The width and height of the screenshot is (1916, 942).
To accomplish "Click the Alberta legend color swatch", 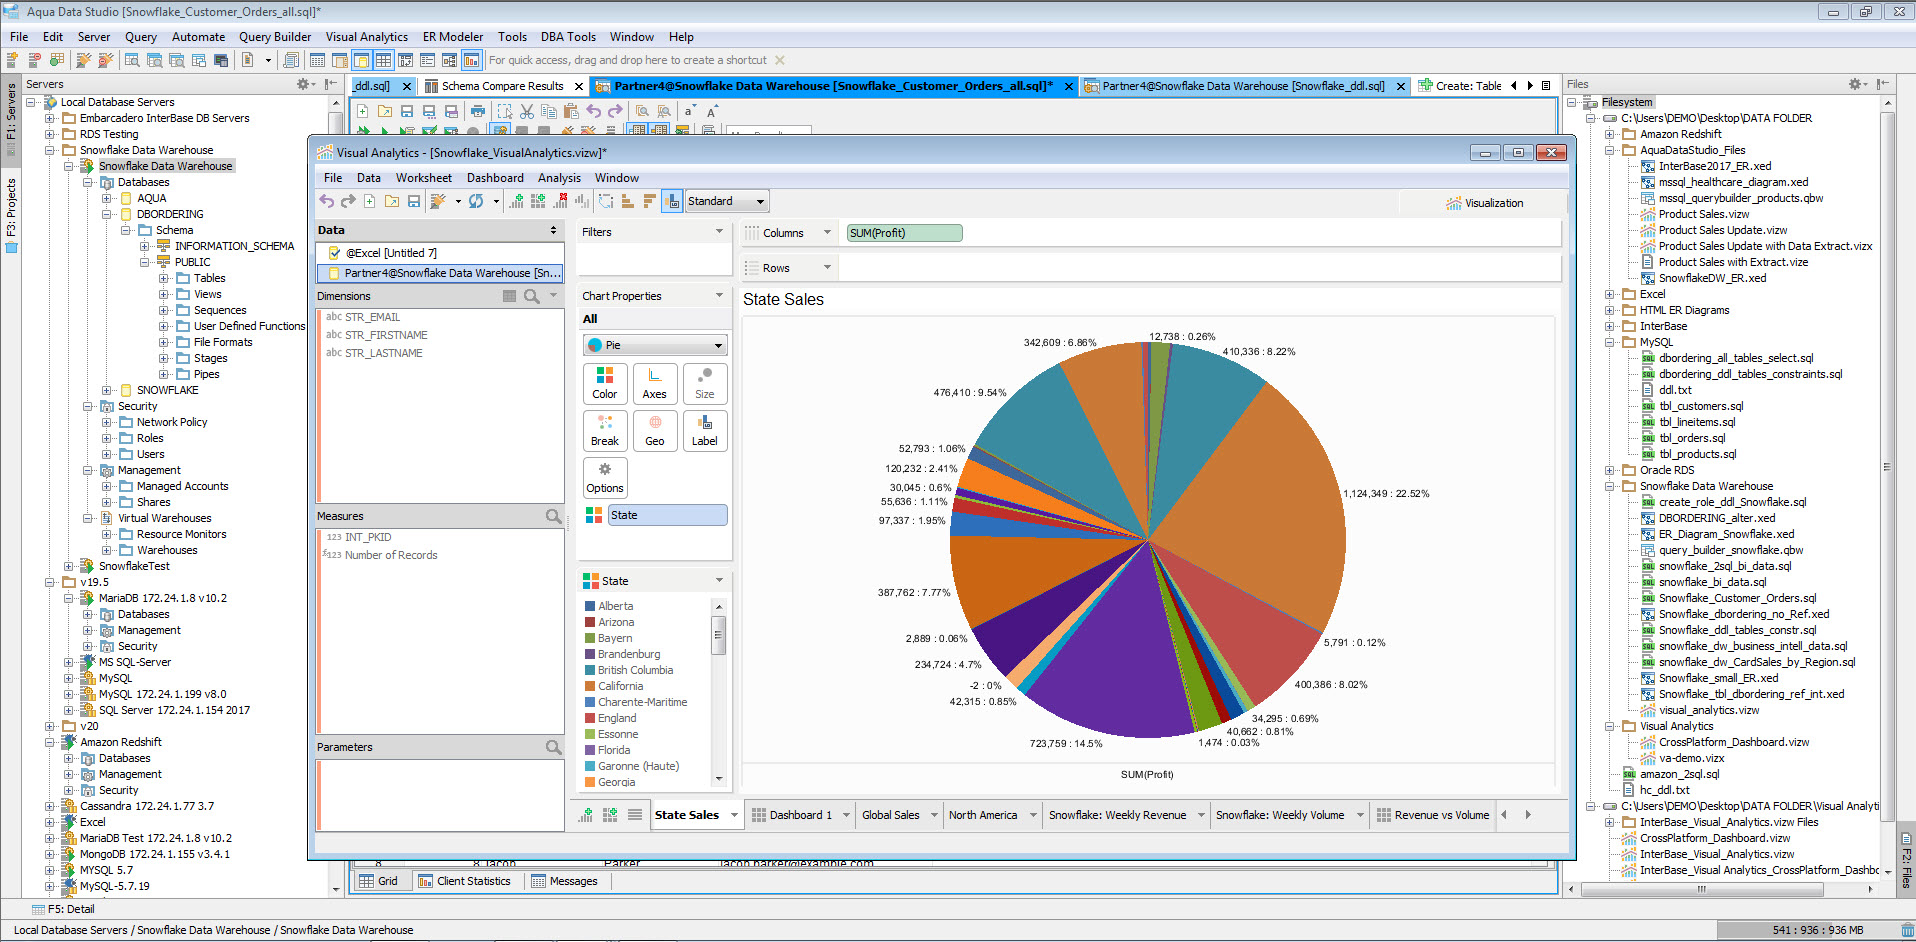I will [590, 606].
